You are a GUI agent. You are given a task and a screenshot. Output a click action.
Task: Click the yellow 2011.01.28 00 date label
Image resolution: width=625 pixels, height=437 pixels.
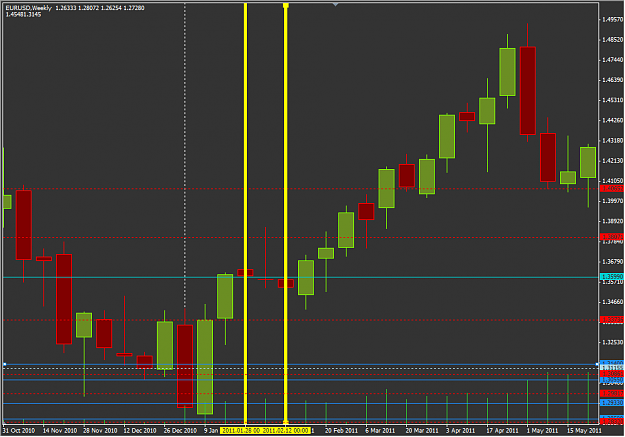[241, 431]
